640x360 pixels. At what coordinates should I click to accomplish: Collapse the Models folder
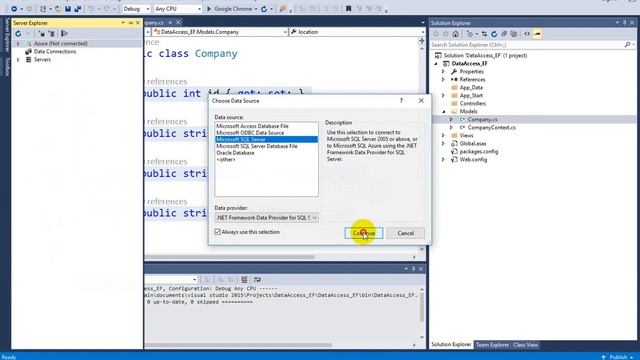tap(444, 111)
